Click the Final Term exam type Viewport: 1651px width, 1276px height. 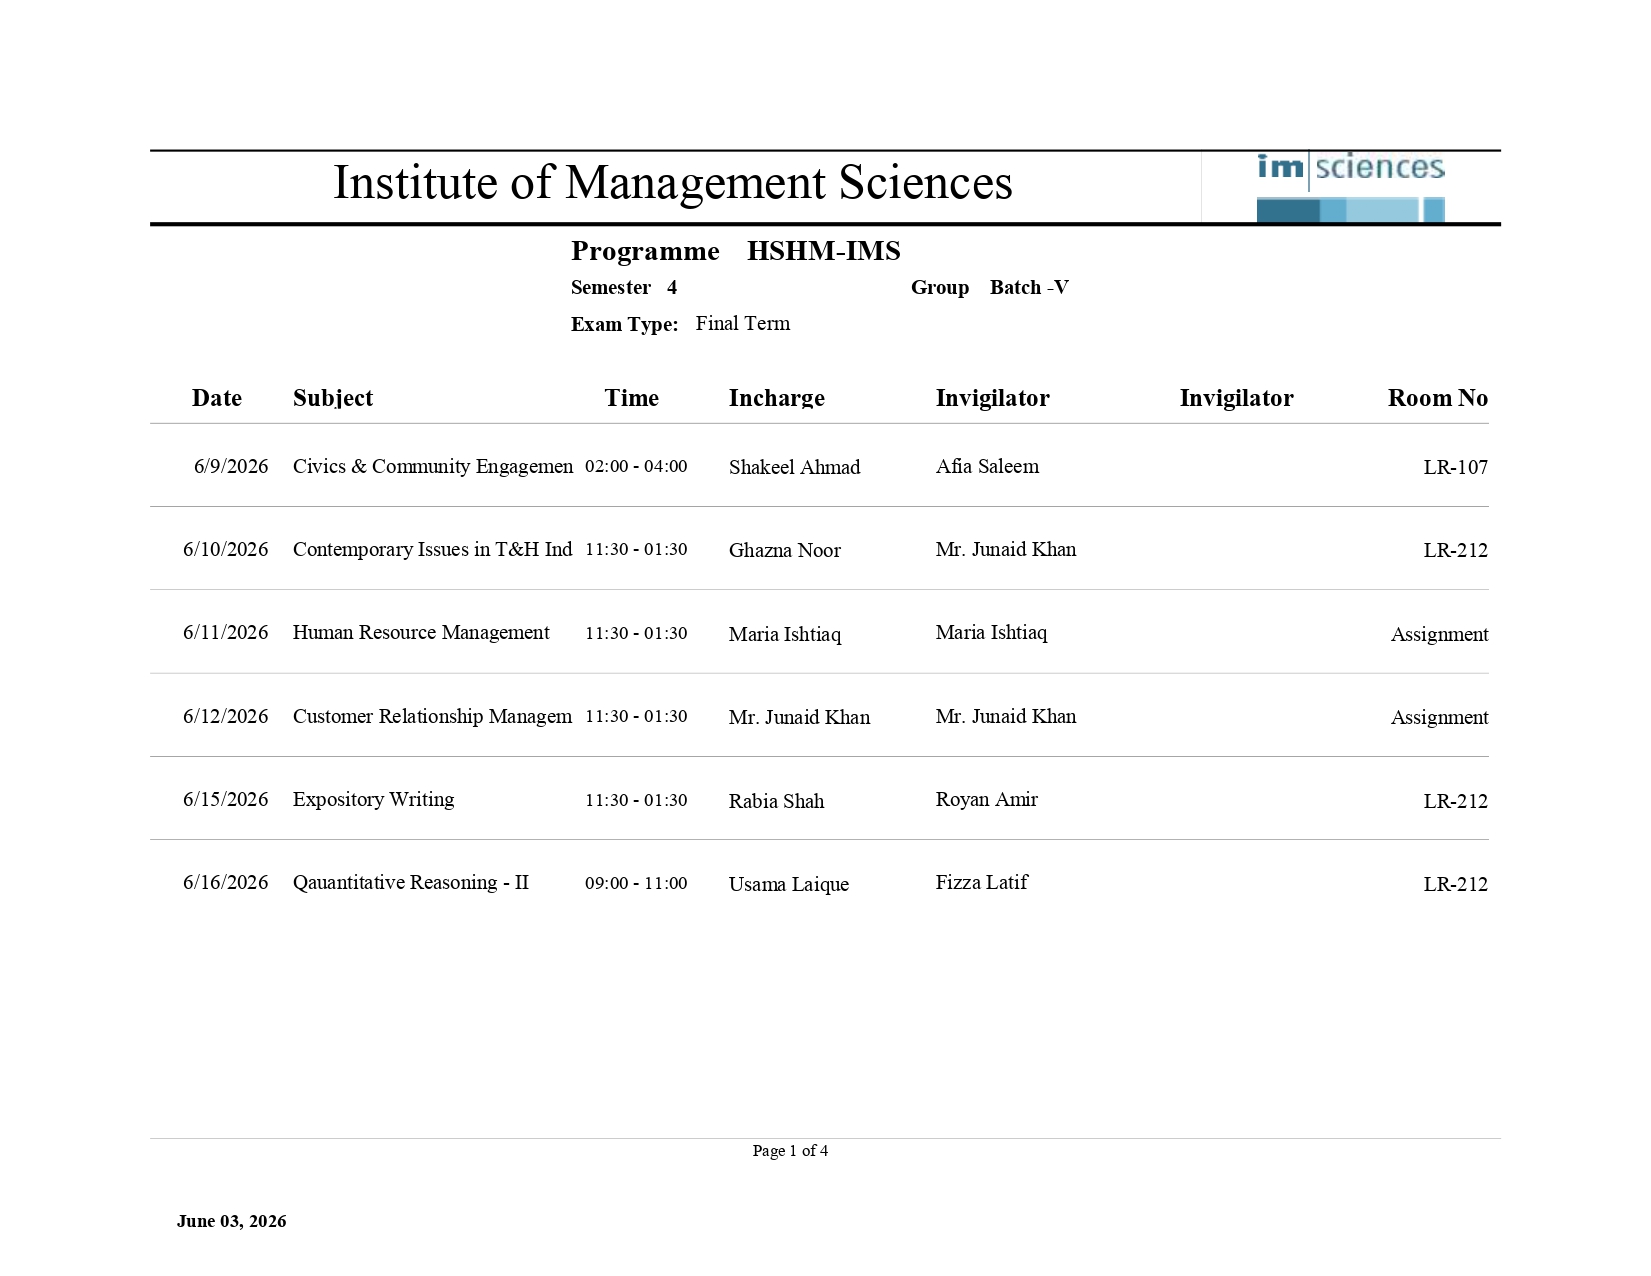click(742, 324)
